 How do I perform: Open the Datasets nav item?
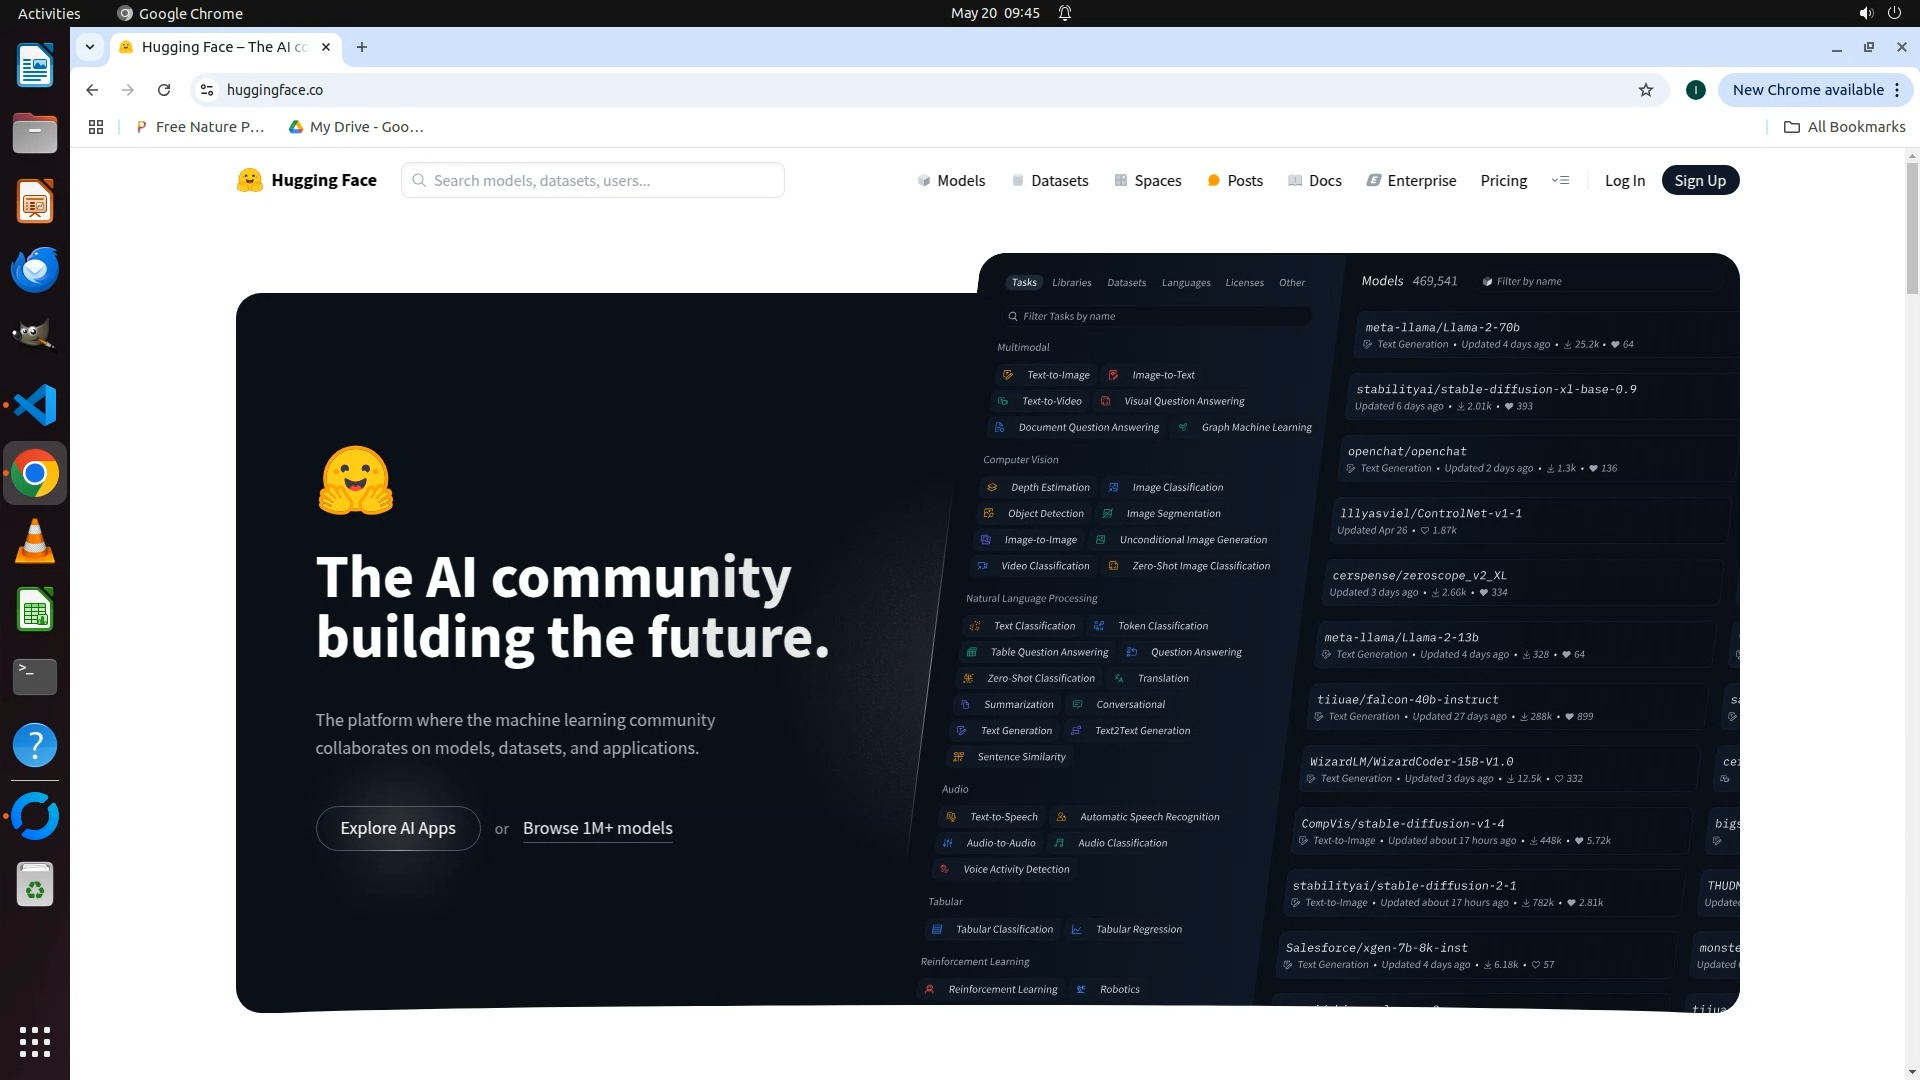pos(1050,180)
